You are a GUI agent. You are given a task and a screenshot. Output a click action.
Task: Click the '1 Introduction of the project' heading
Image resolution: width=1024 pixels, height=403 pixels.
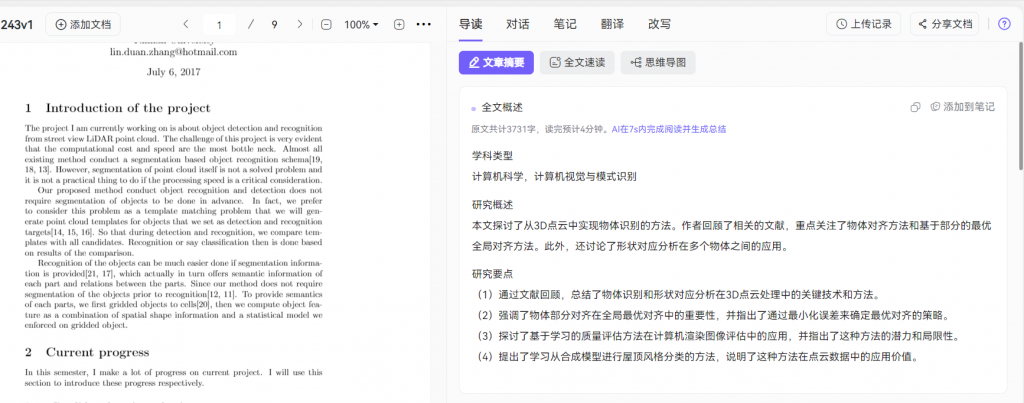(x=118, y=108)
